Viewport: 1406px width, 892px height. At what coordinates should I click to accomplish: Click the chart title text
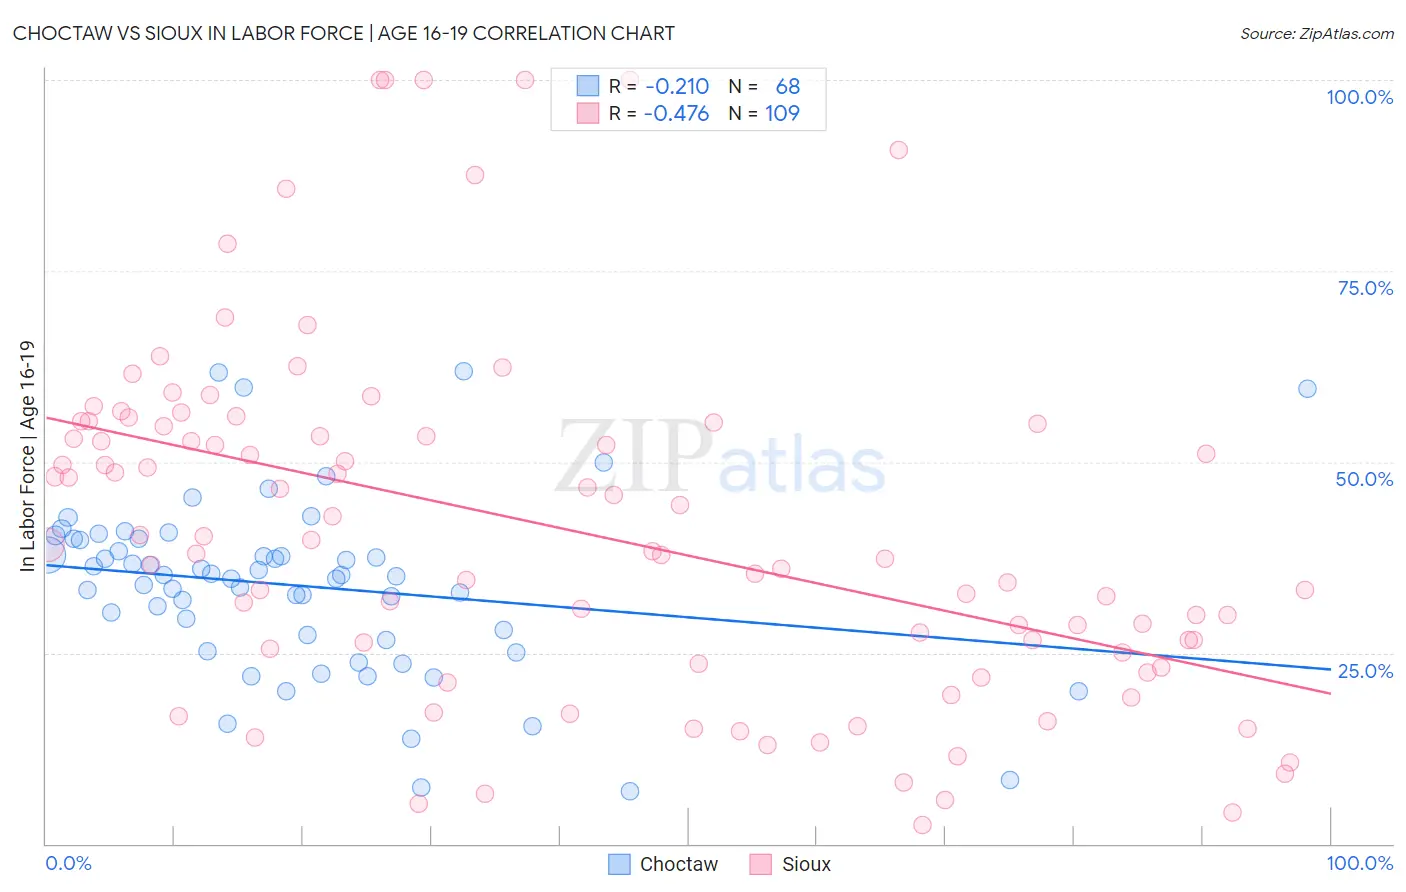point(344,33)
